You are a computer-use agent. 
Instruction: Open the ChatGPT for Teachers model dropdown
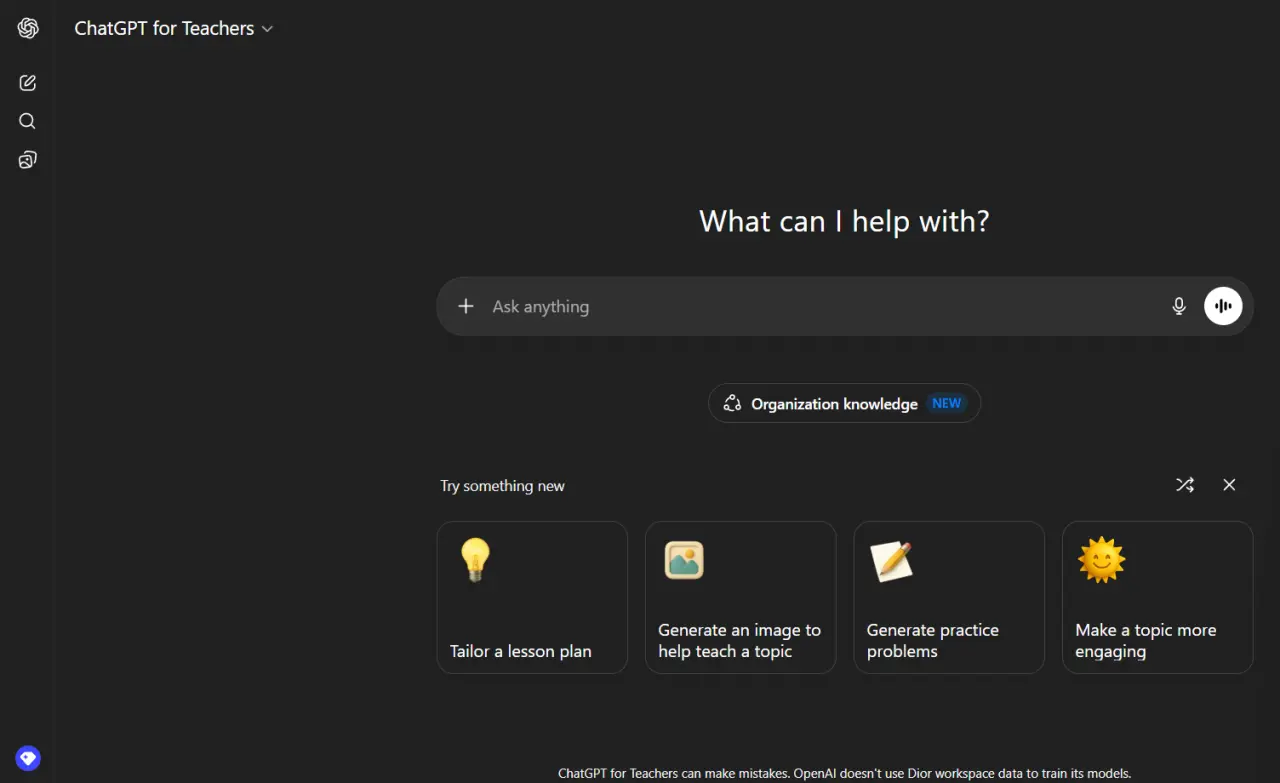[174, 29]
